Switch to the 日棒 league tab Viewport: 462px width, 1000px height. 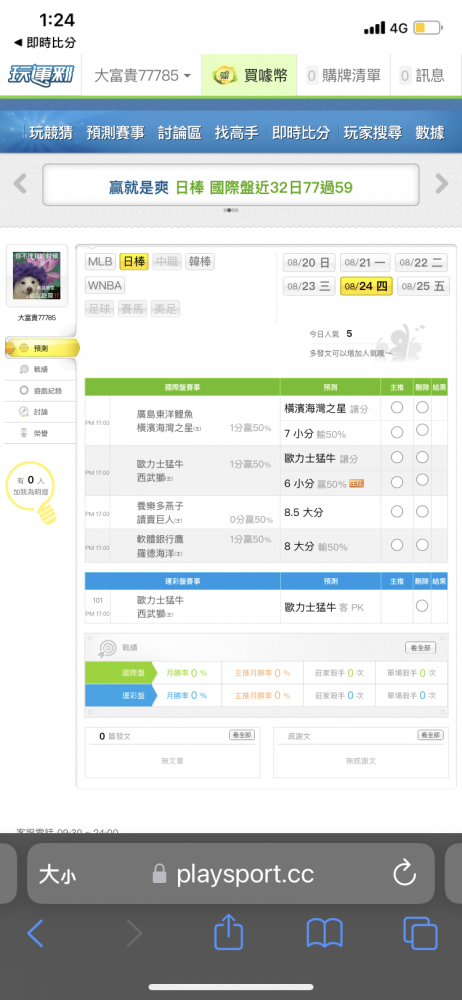[x=134, y=261]
